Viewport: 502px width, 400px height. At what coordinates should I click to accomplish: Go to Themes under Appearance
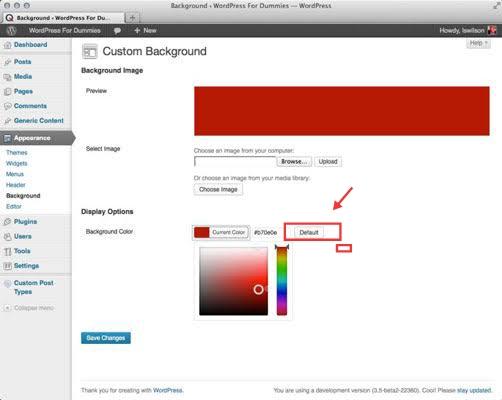[x=17, y=153]
